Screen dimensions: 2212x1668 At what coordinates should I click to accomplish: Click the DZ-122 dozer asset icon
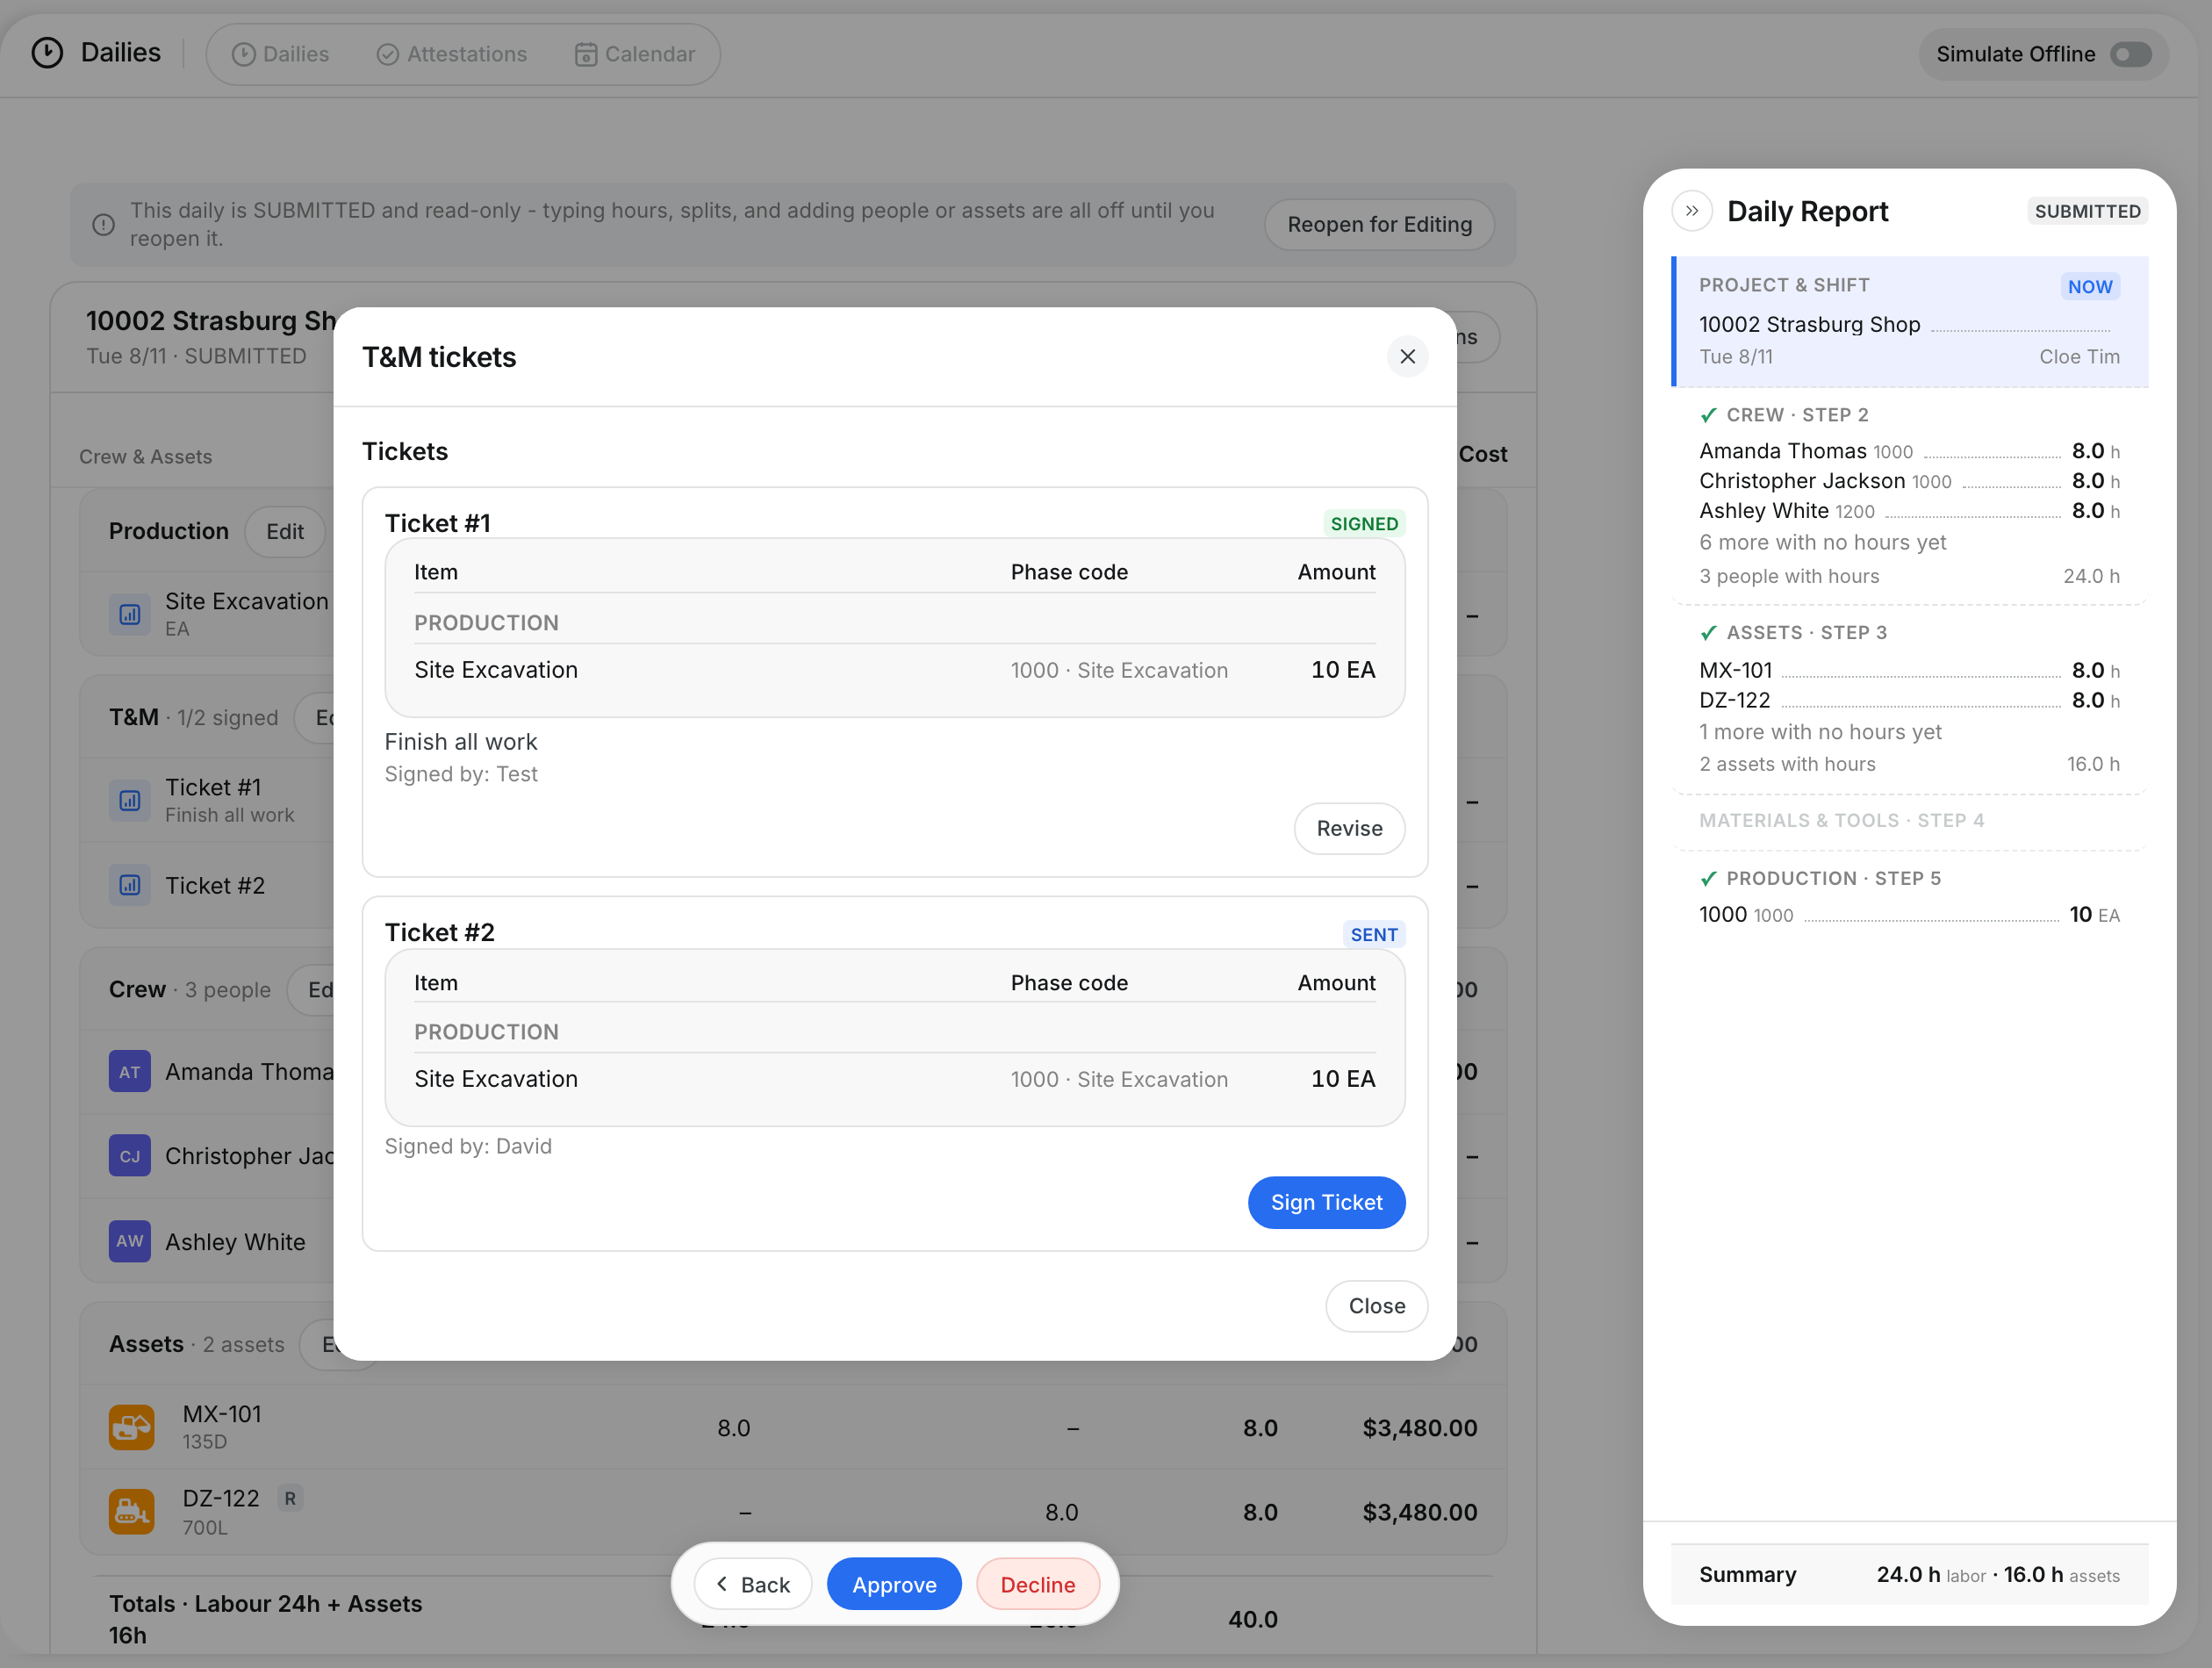131,1511
